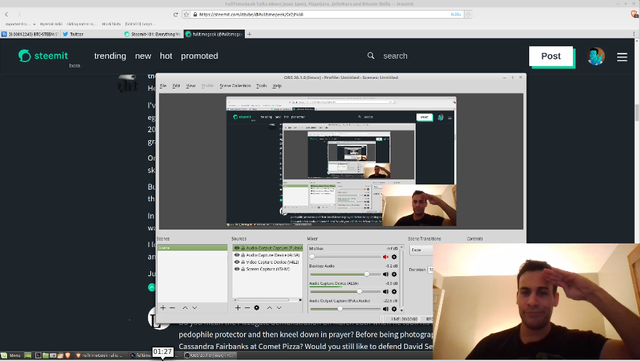Bookmark this page with the star icon
Screen dimensions: 640x361
[x=186, y=14]
